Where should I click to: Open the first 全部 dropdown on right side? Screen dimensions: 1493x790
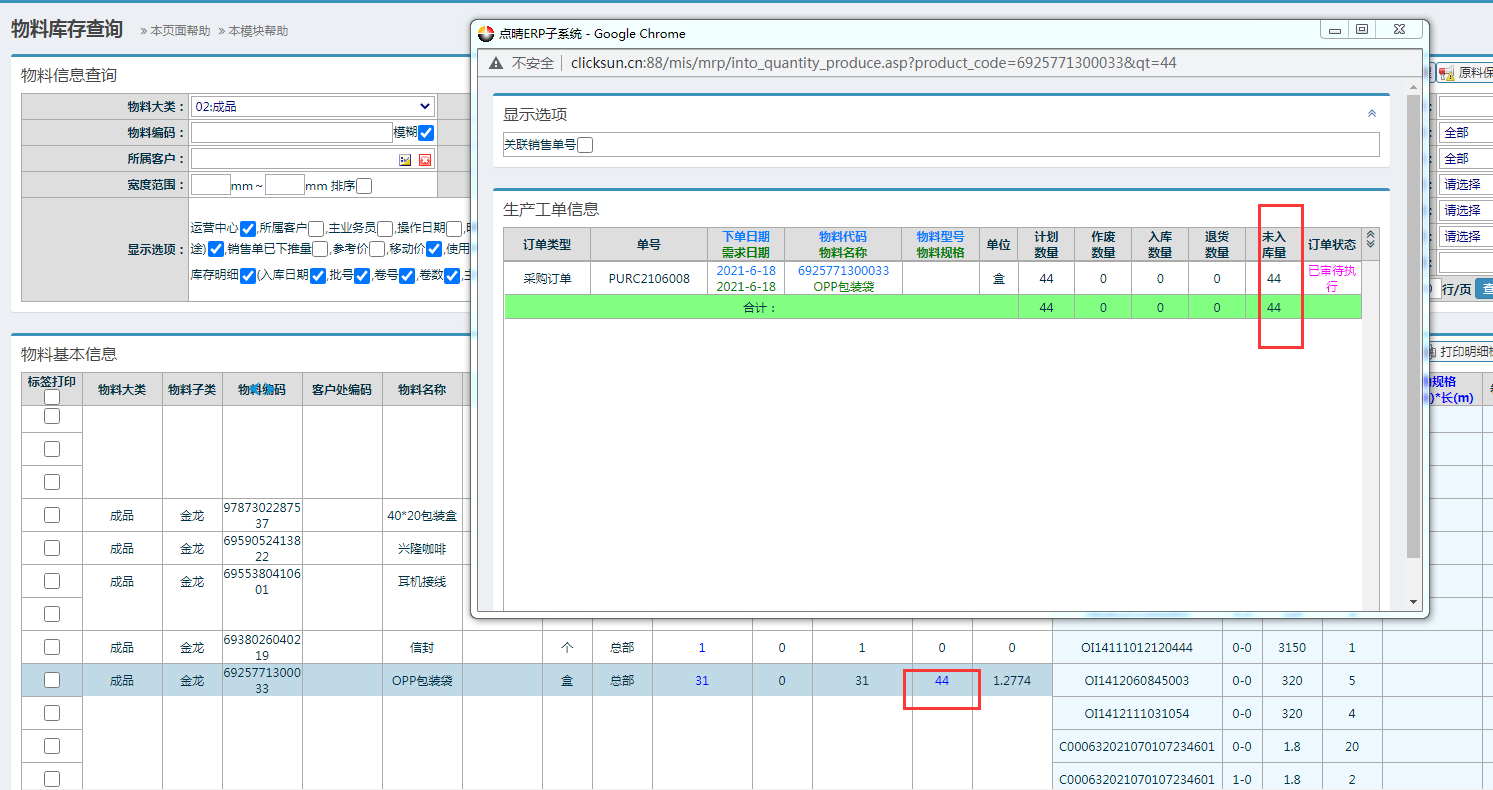(1465, 132)
